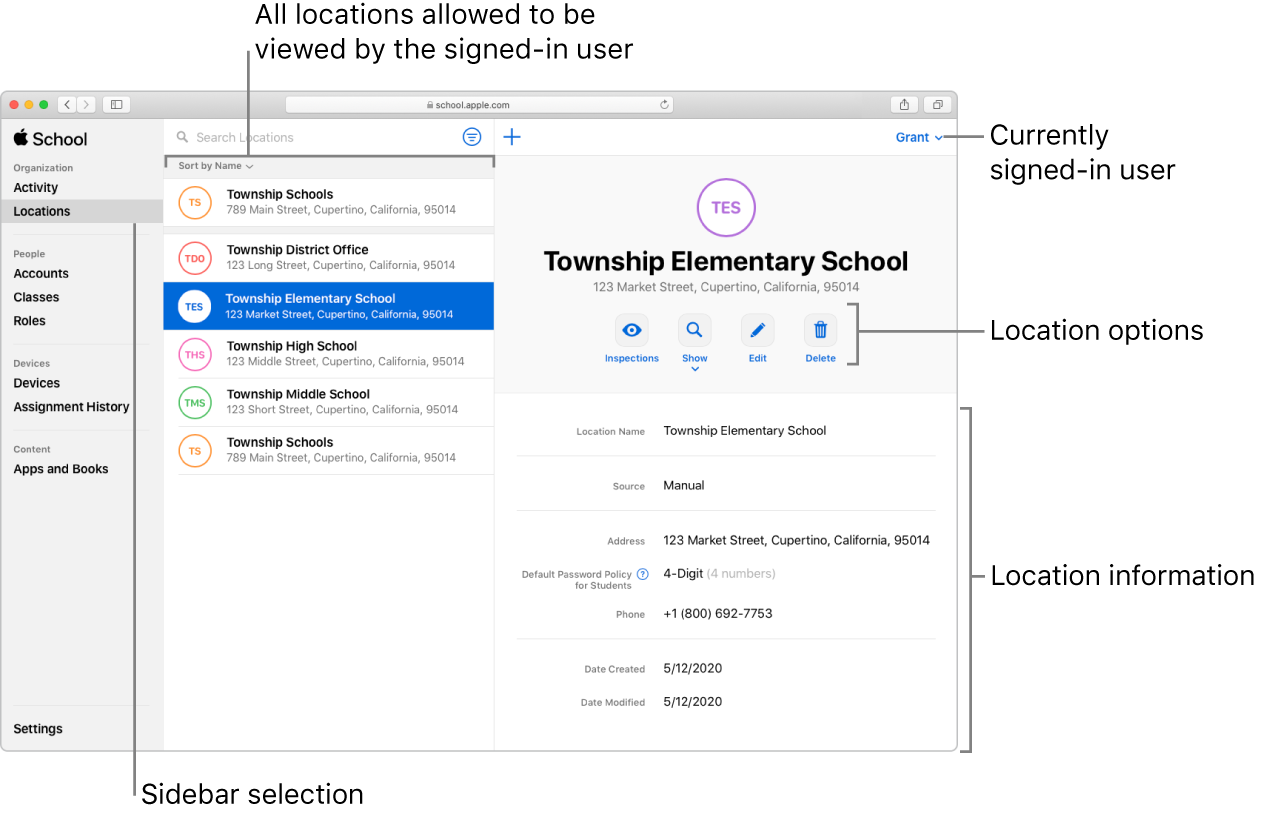Open Apps and Books from the sidebar
This screenshot has width=1261, height=817.
[x=60, y=468]
